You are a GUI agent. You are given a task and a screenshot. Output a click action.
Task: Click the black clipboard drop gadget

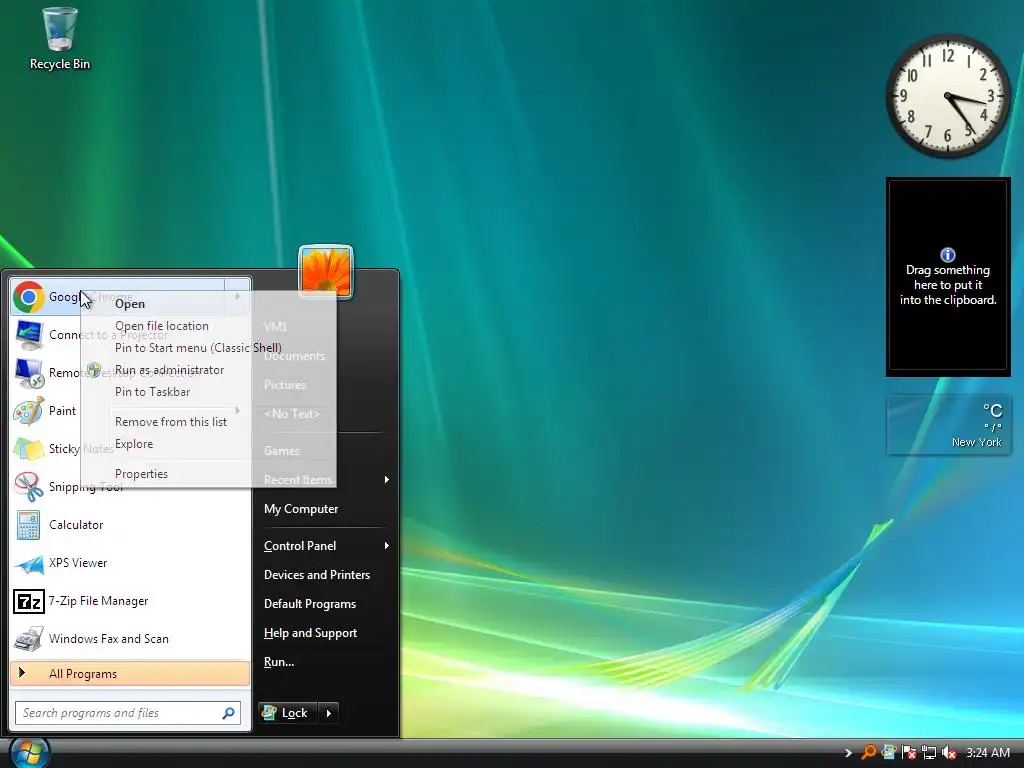(x=948, y=277)
